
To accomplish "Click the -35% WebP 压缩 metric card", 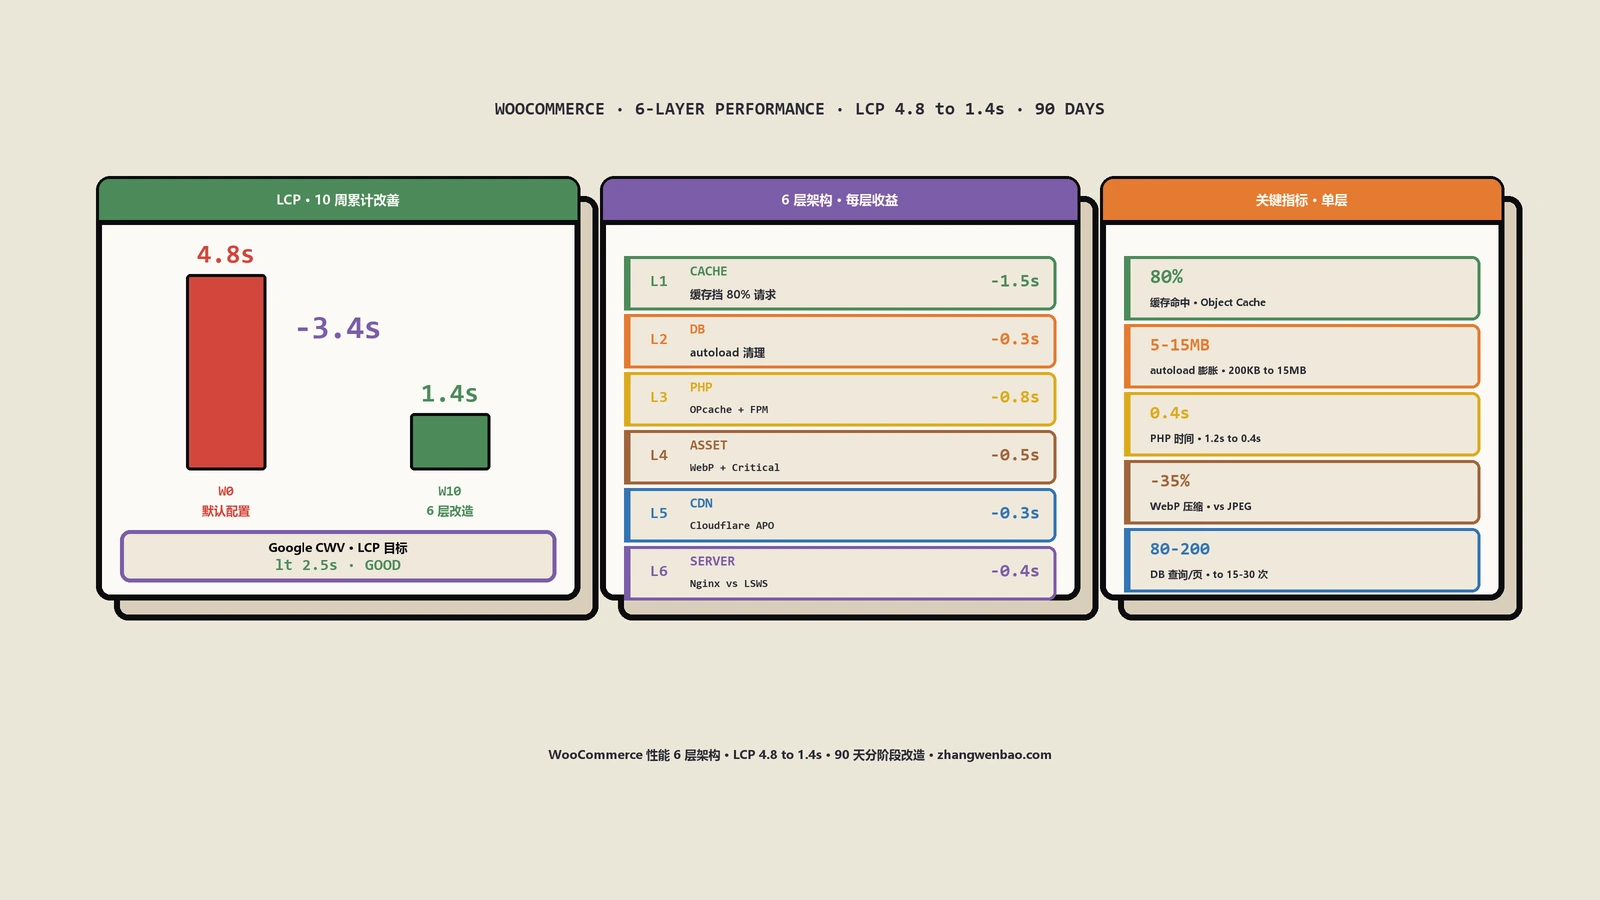I will point(1302,492).
